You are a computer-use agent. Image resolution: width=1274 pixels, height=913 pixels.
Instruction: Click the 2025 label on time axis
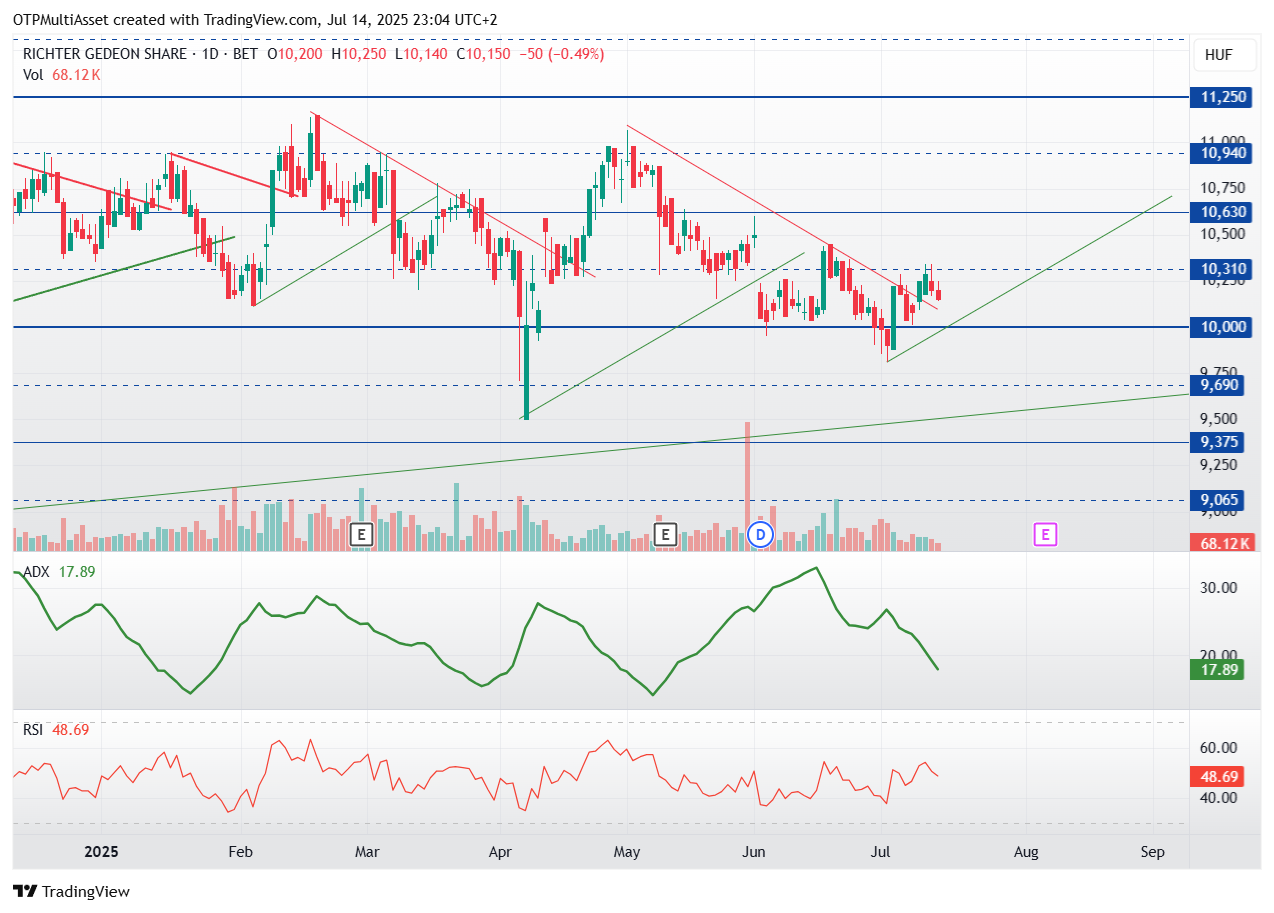101,852
